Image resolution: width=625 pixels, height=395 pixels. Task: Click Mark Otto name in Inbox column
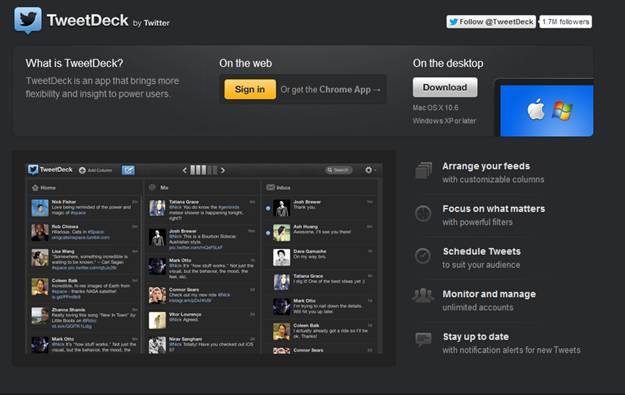tap(304, 301)
